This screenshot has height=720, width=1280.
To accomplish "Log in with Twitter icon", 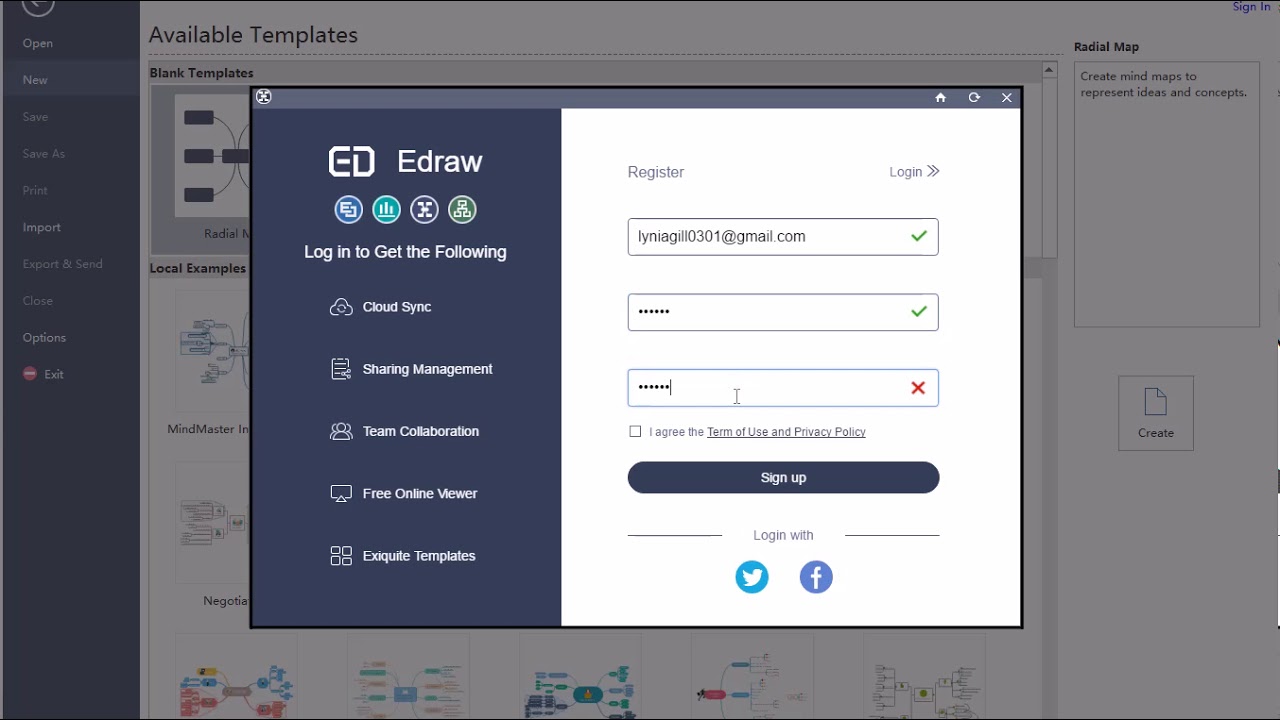I will [752, 577].
